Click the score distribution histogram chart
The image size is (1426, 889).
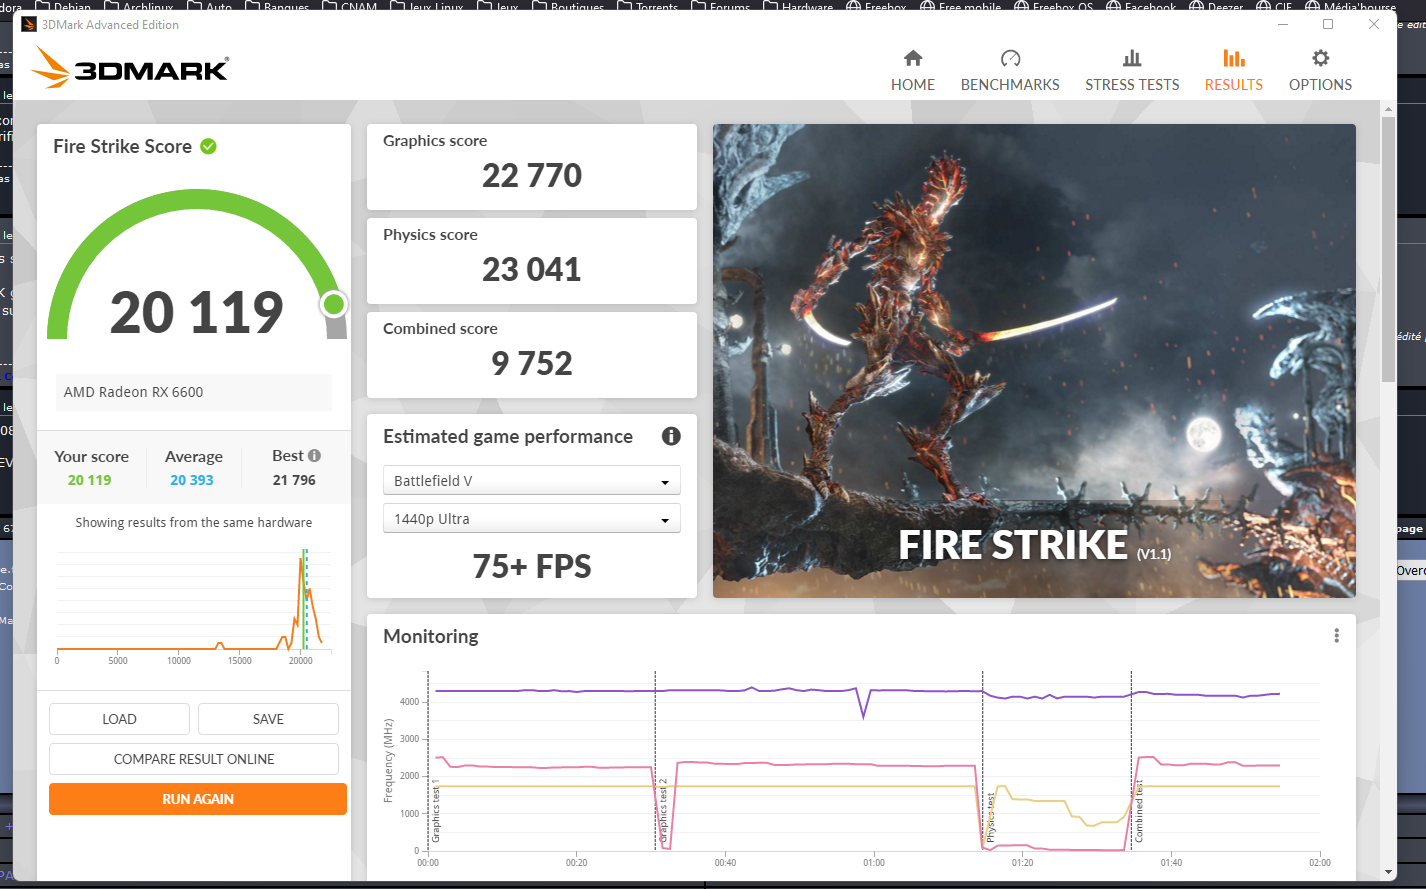click(x=193, y=605)
